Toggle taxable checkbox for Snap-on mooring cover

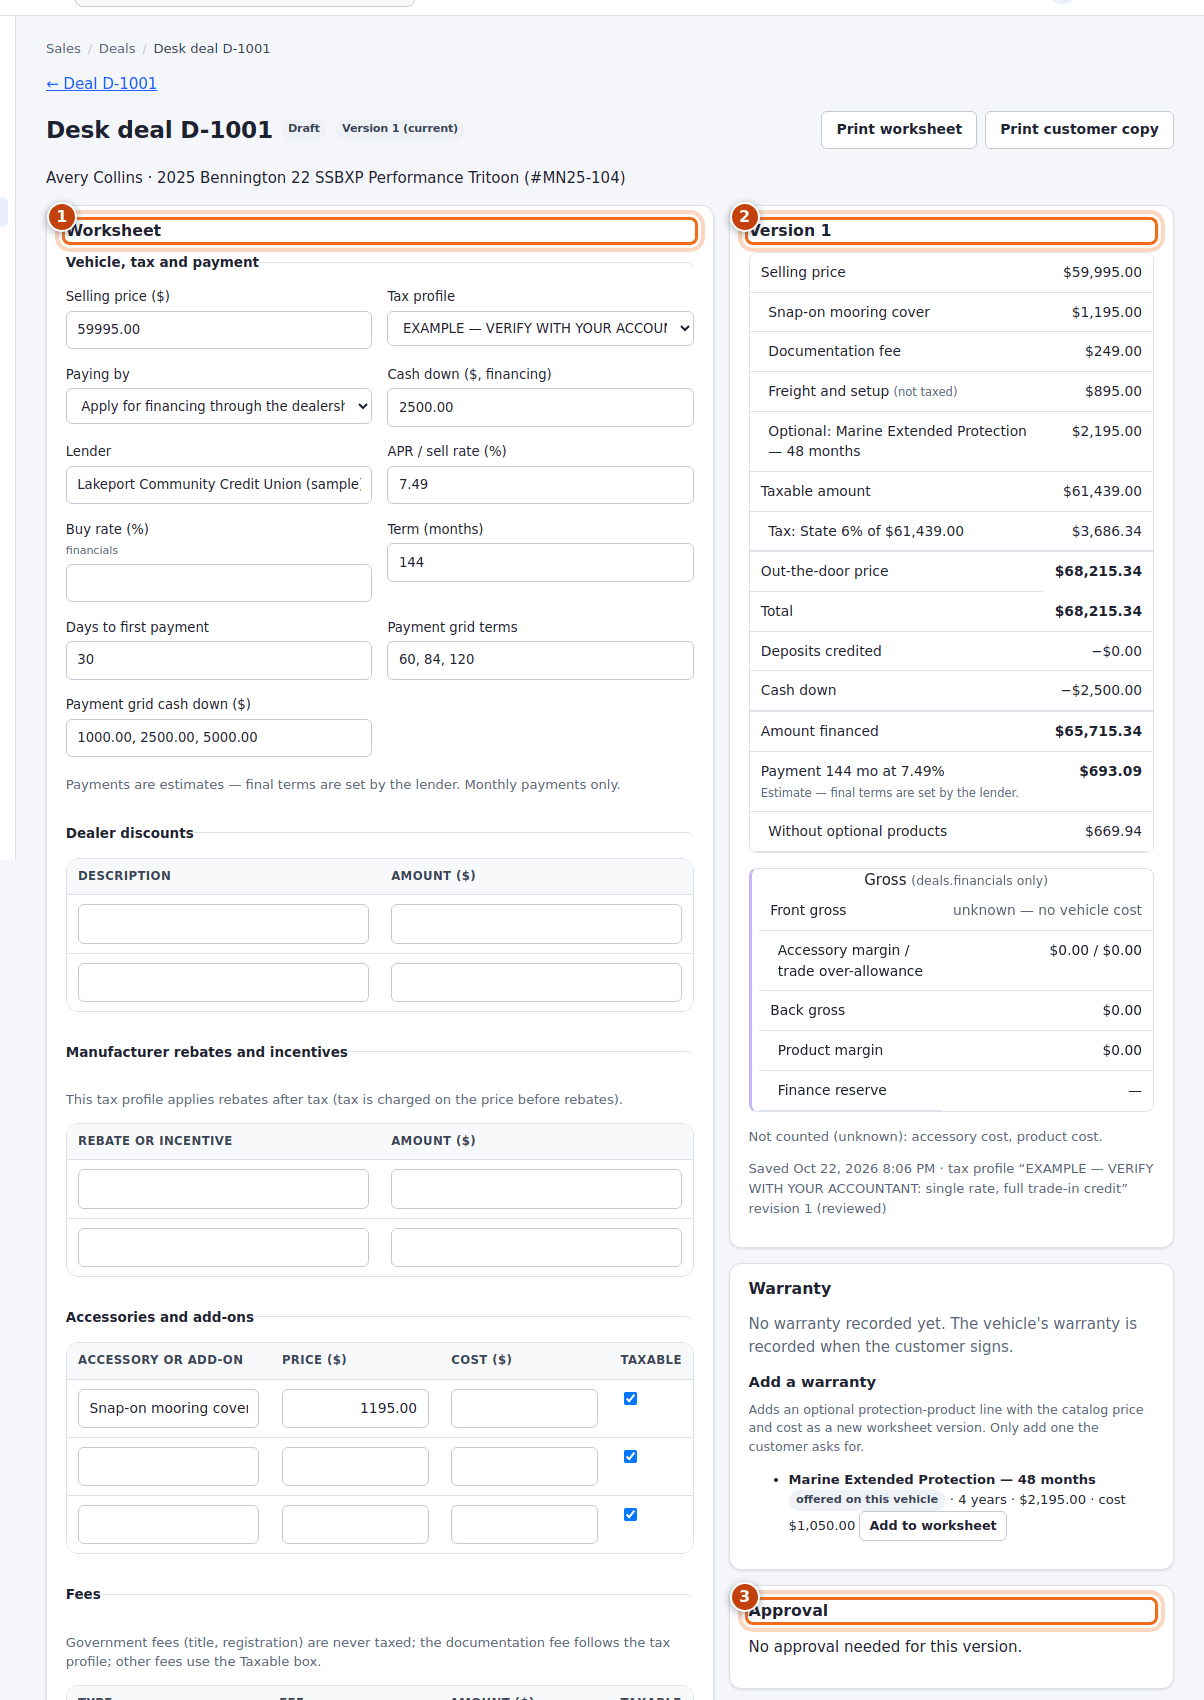[630, 1399]
